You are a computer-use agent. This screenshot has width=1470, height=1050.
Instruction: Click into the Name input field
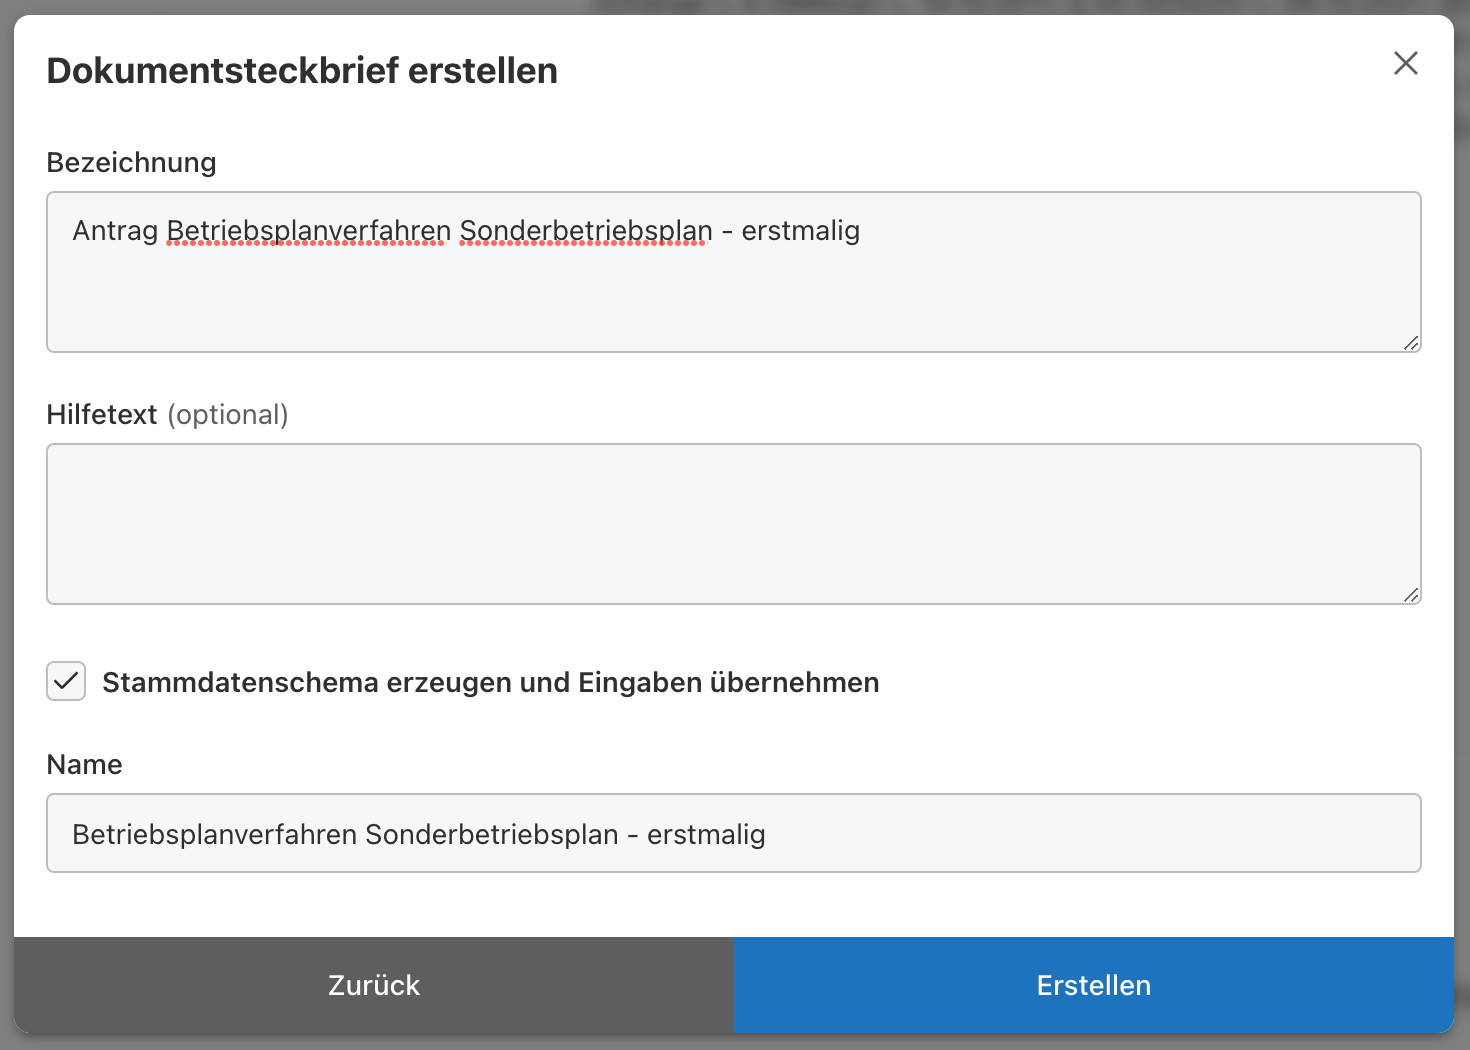click(x=1000, y=833)
